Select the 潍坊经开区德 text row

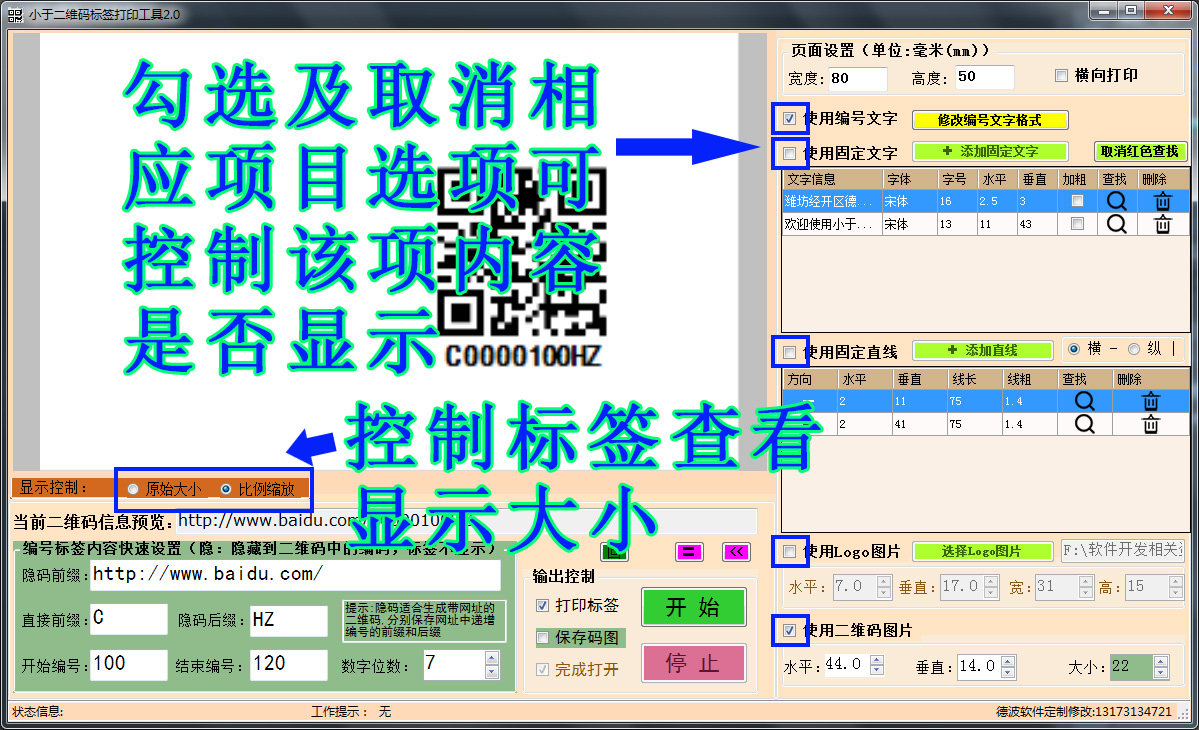[986, 201]
